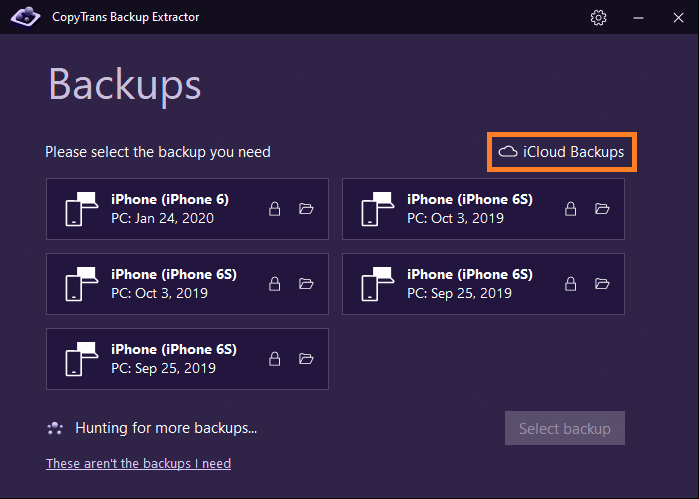Open folder icon on right-column Sep 25, 2019 backup
The image size is (699, 499).
point(602,283)
